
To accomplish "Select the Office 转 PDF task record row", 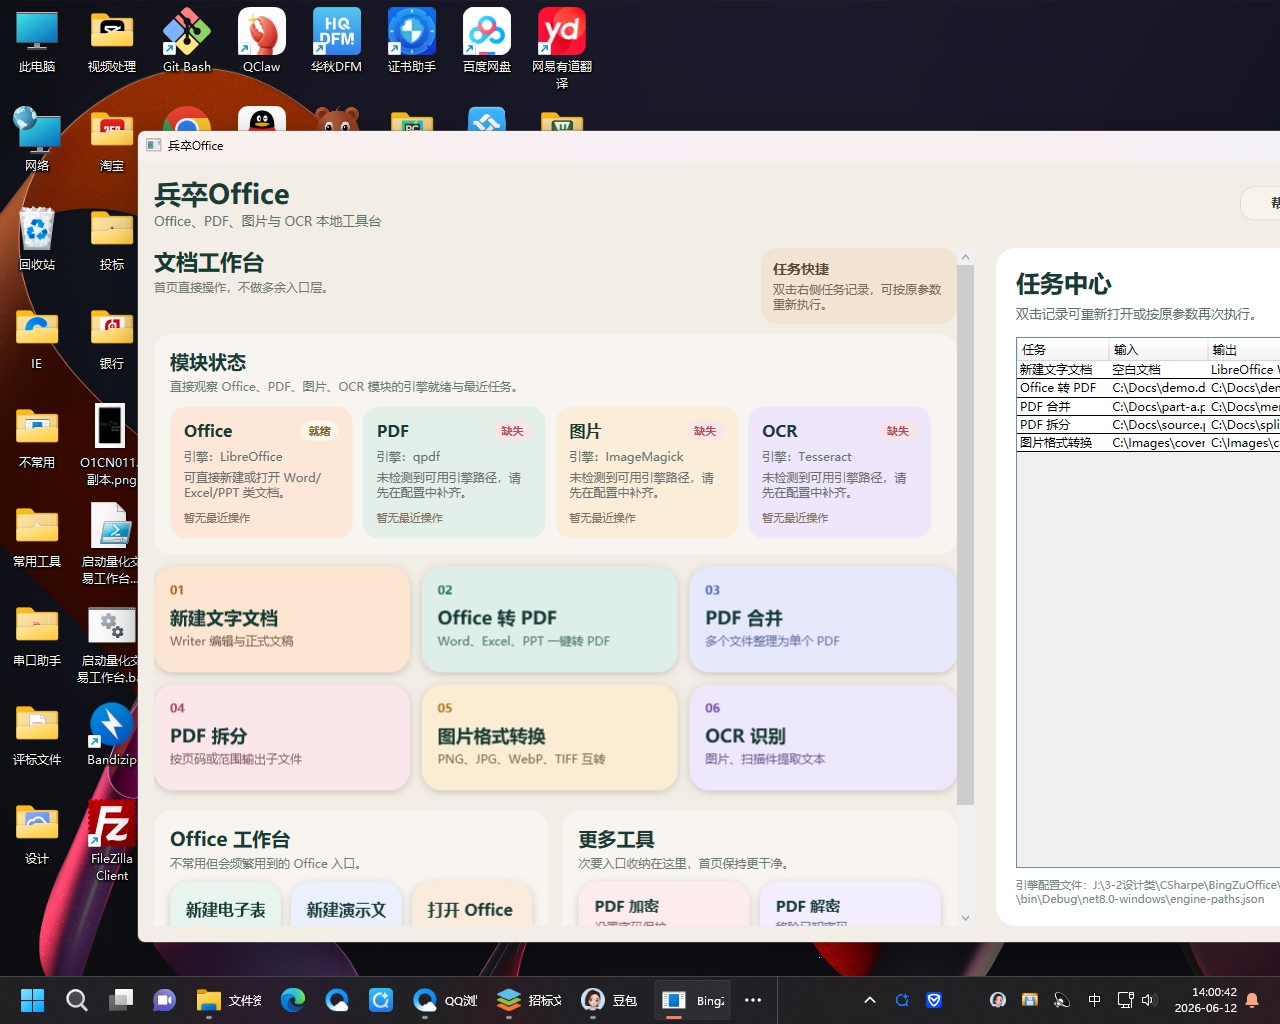I will pos(1149,388).
